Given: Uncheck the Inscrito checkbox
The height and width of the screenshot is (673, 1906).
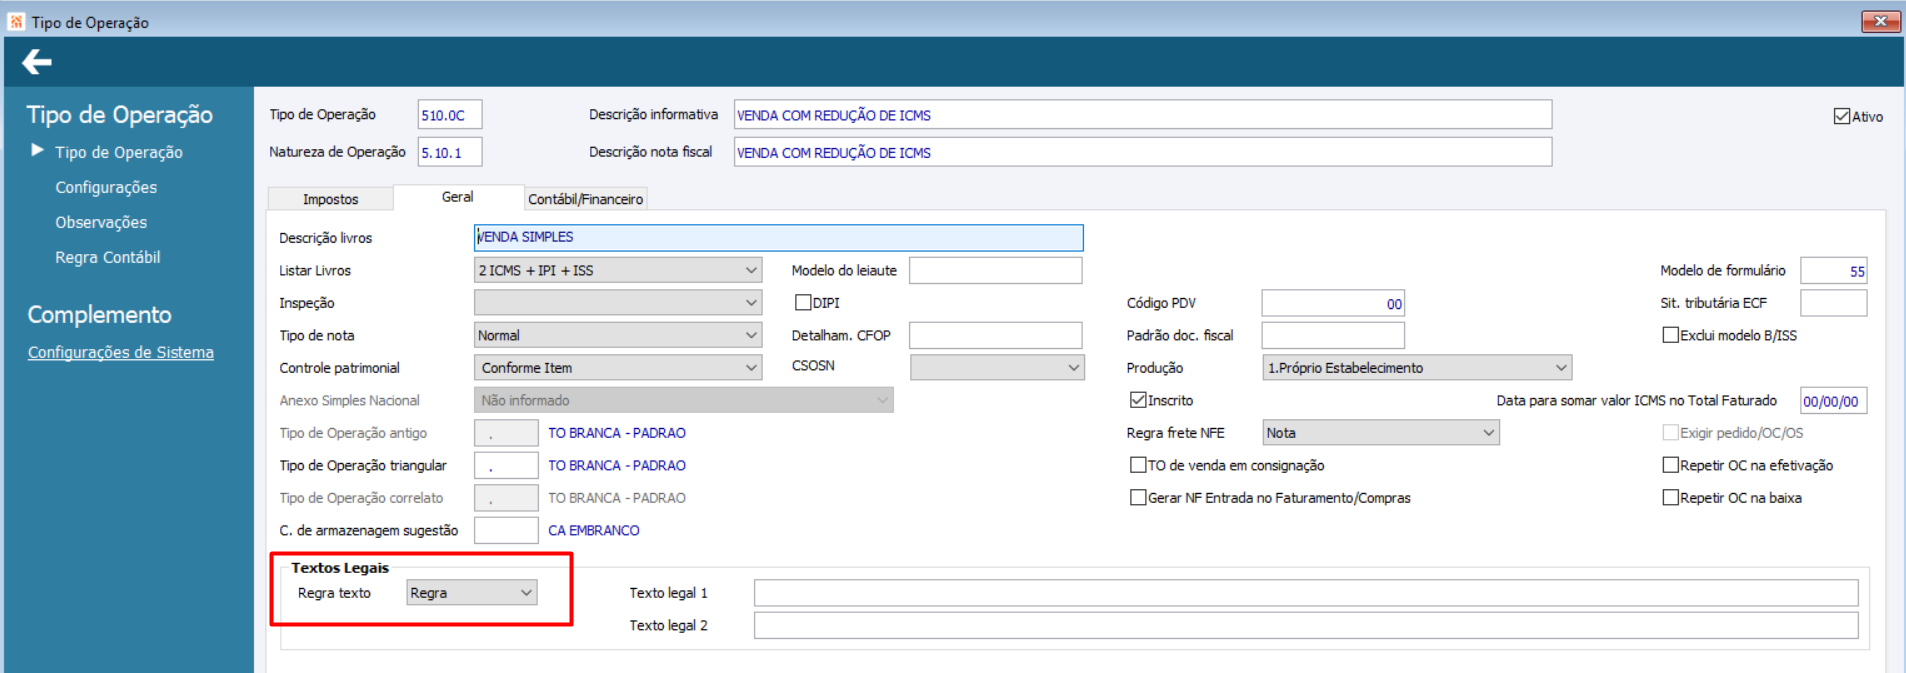Looking at the screenshot, I should pos(1137,400).
